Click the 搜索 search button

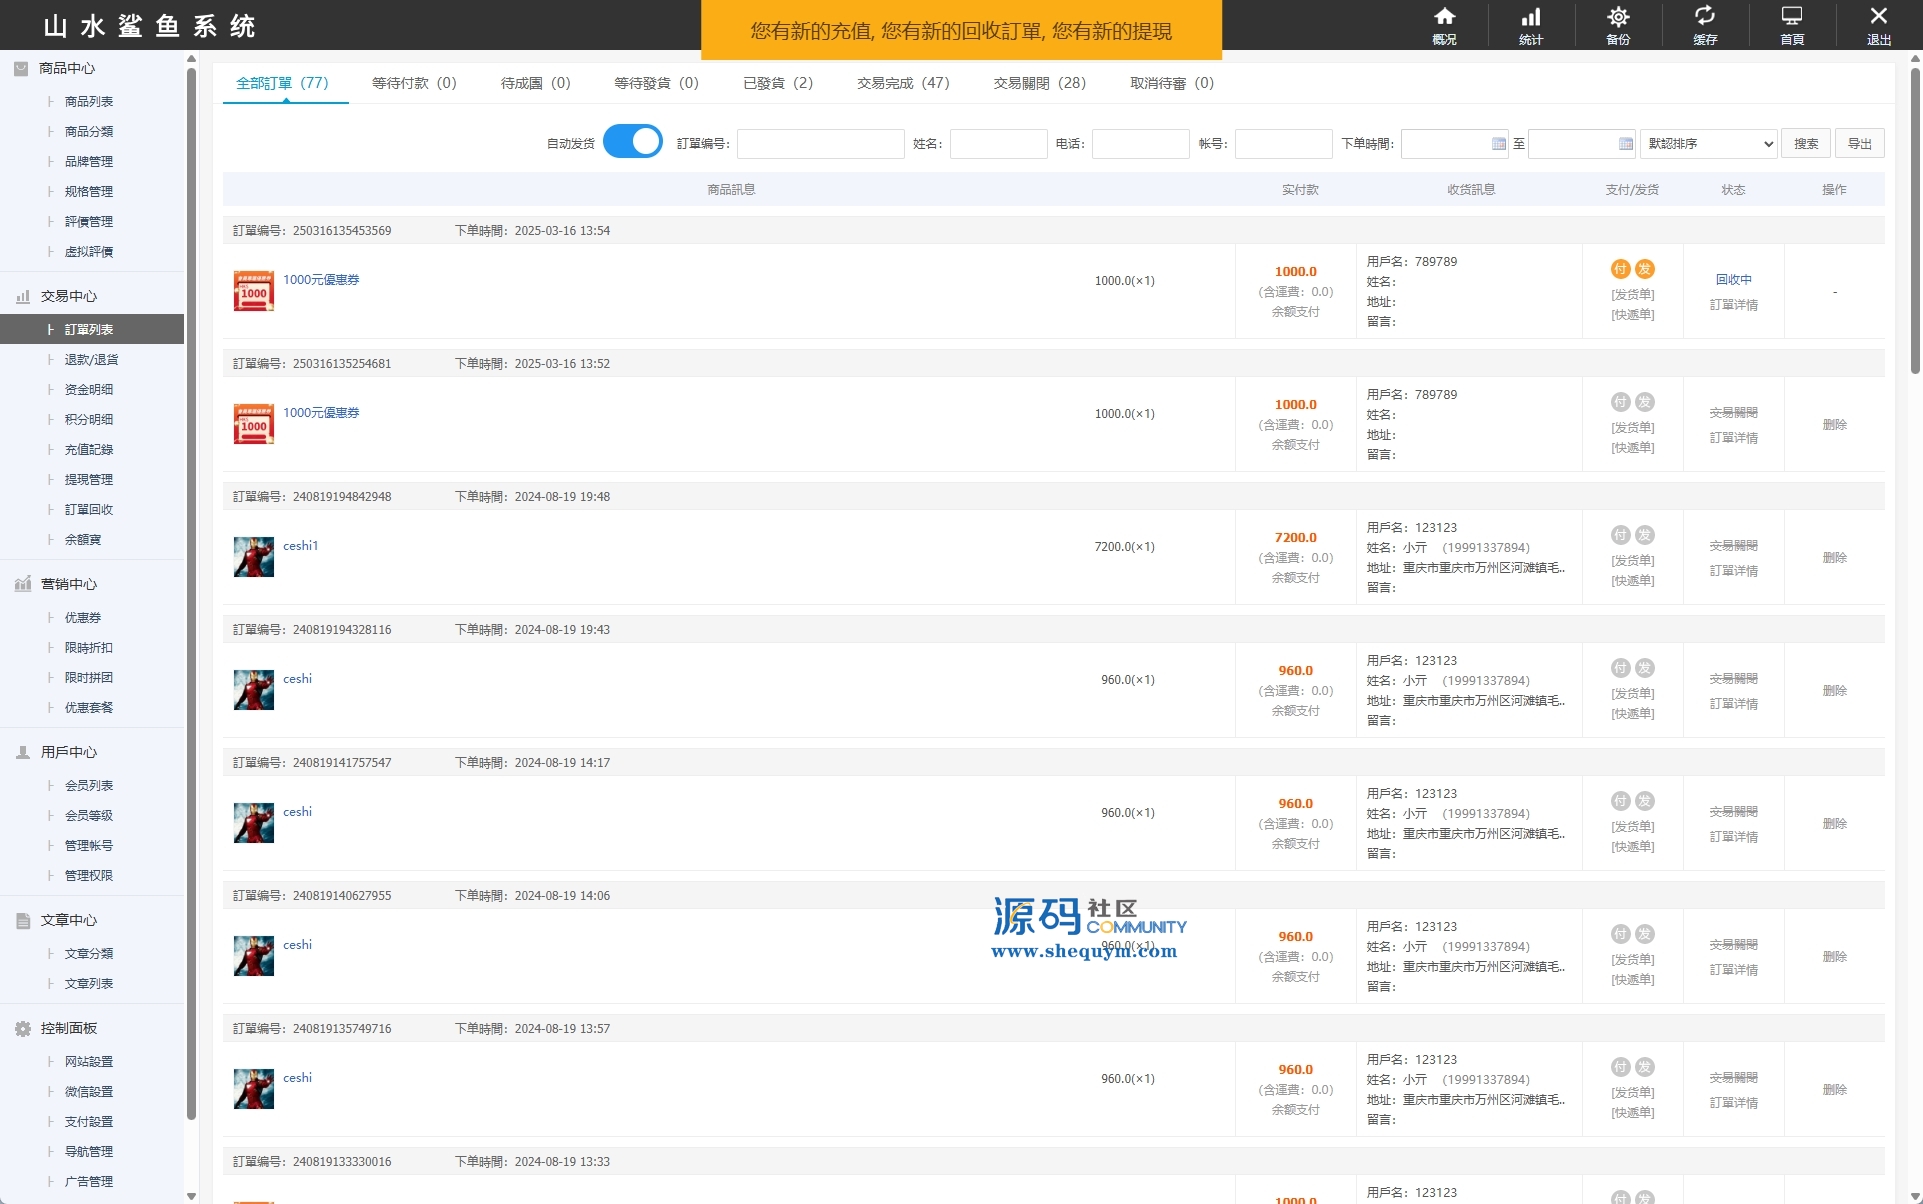pos(1805,144)
